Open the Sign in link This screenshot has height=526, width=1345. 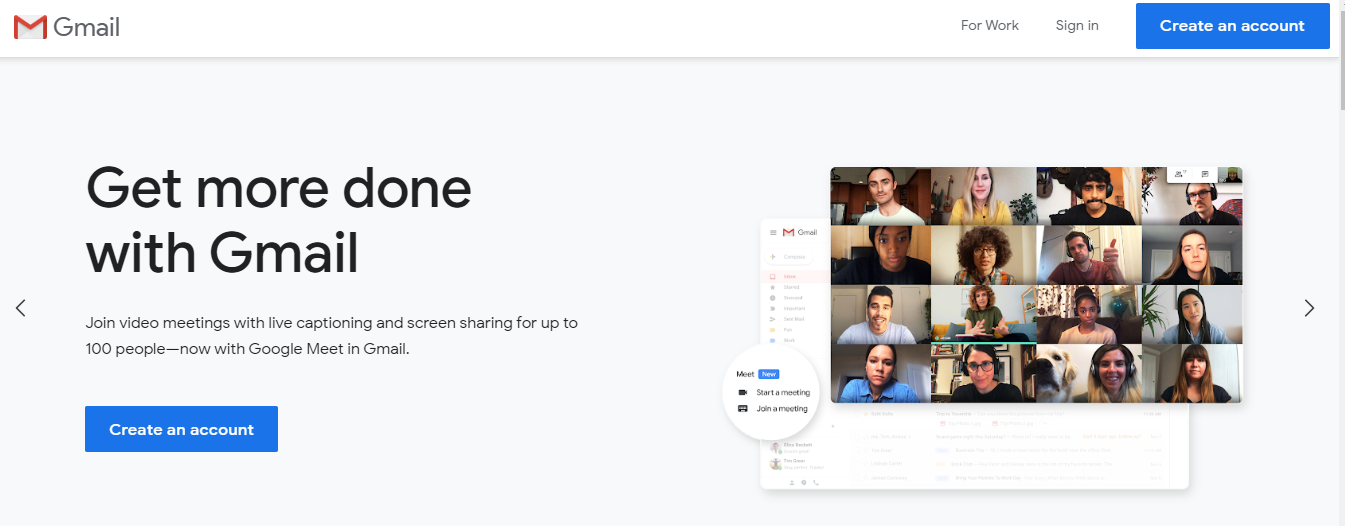pos(1077,26)
